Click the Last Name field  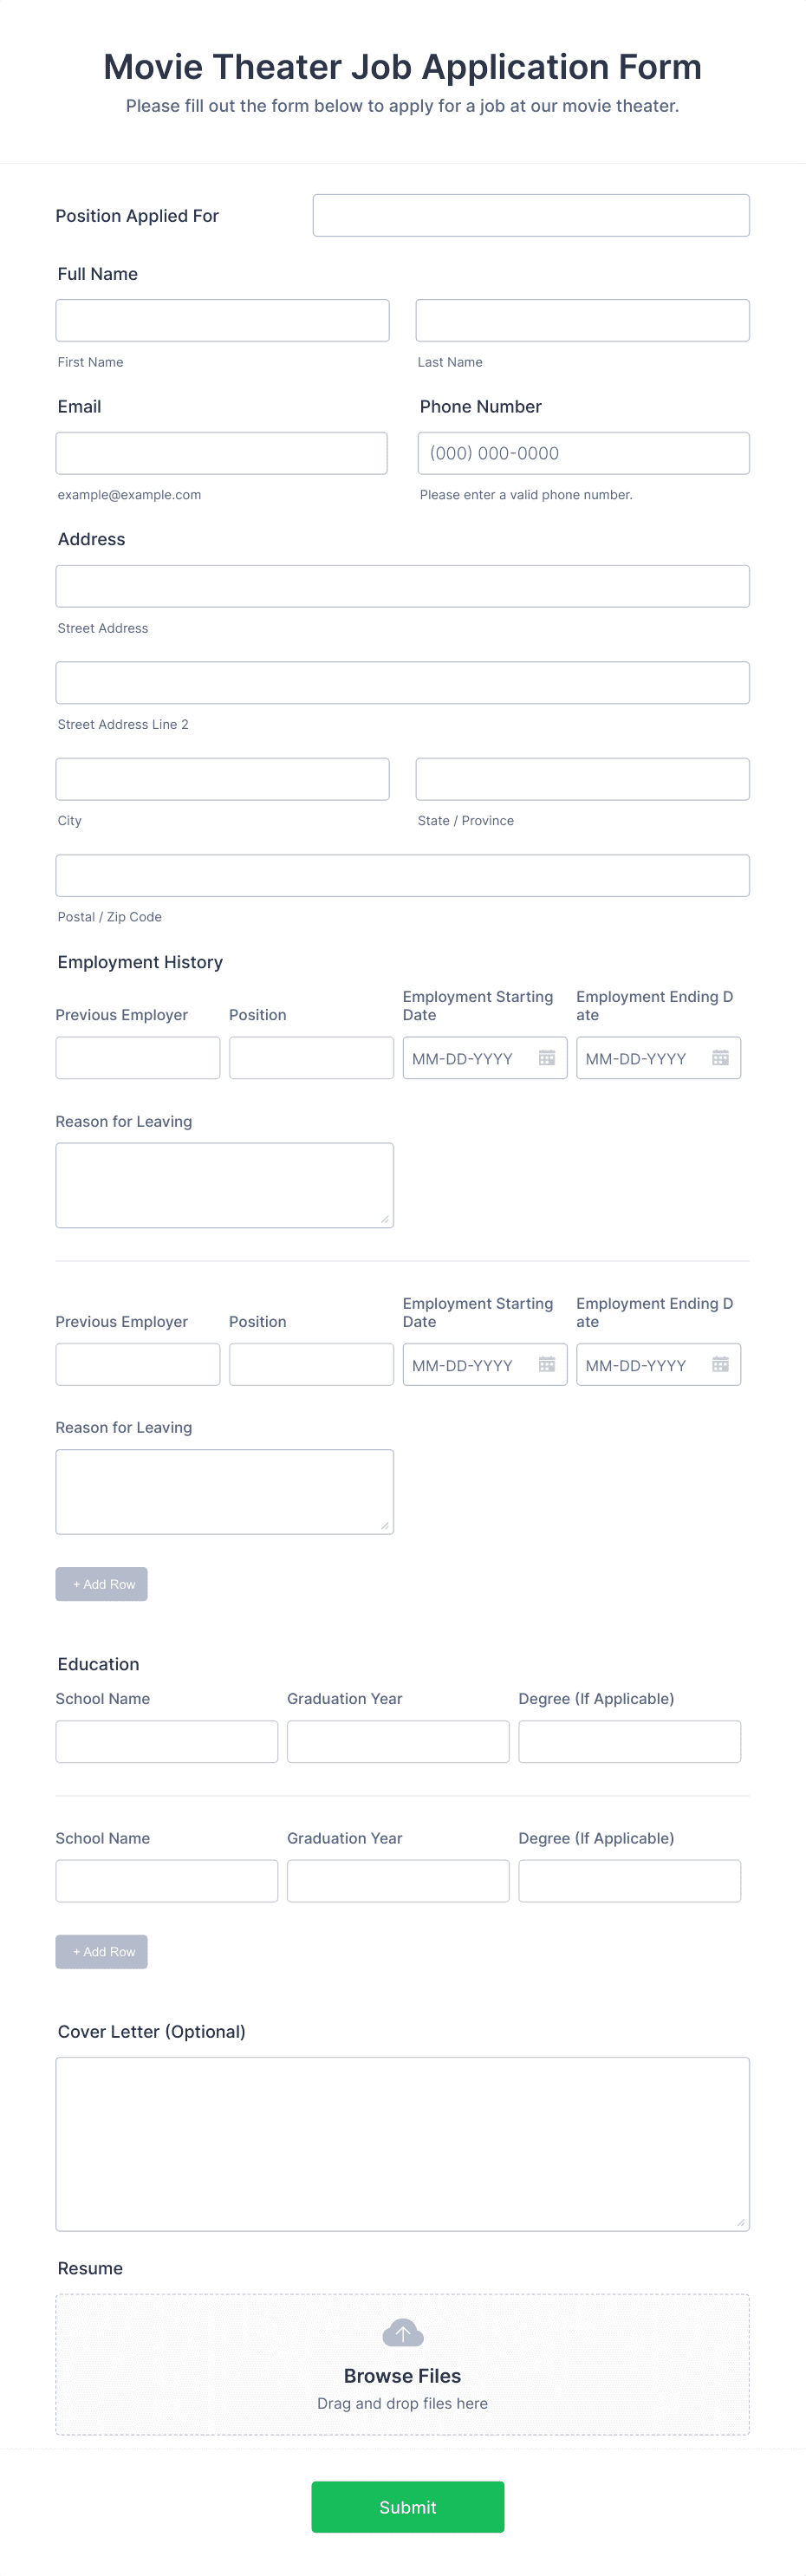click(x=582, y=320)
